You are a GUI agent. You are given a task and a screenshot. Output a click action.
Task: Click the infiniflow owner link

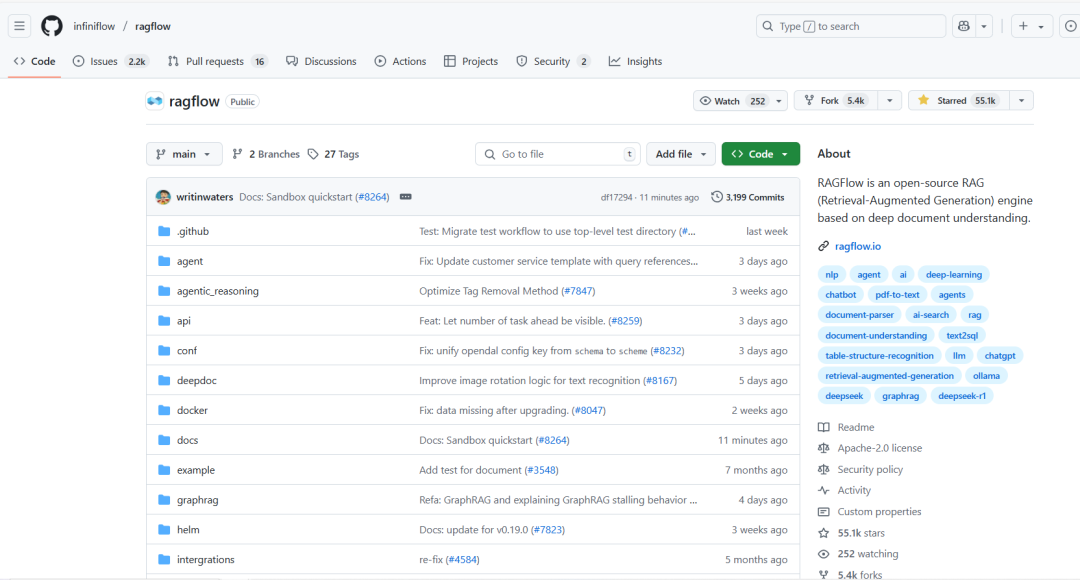[94, 26]
